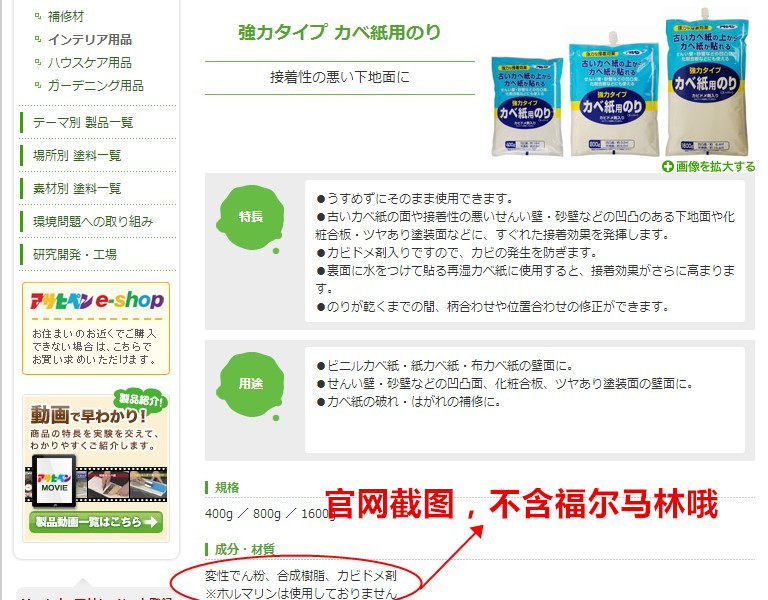The width and height of the screenshot is (768, 600).
Task: Click the 800g product package image
Action: click(x=614, y=95)
